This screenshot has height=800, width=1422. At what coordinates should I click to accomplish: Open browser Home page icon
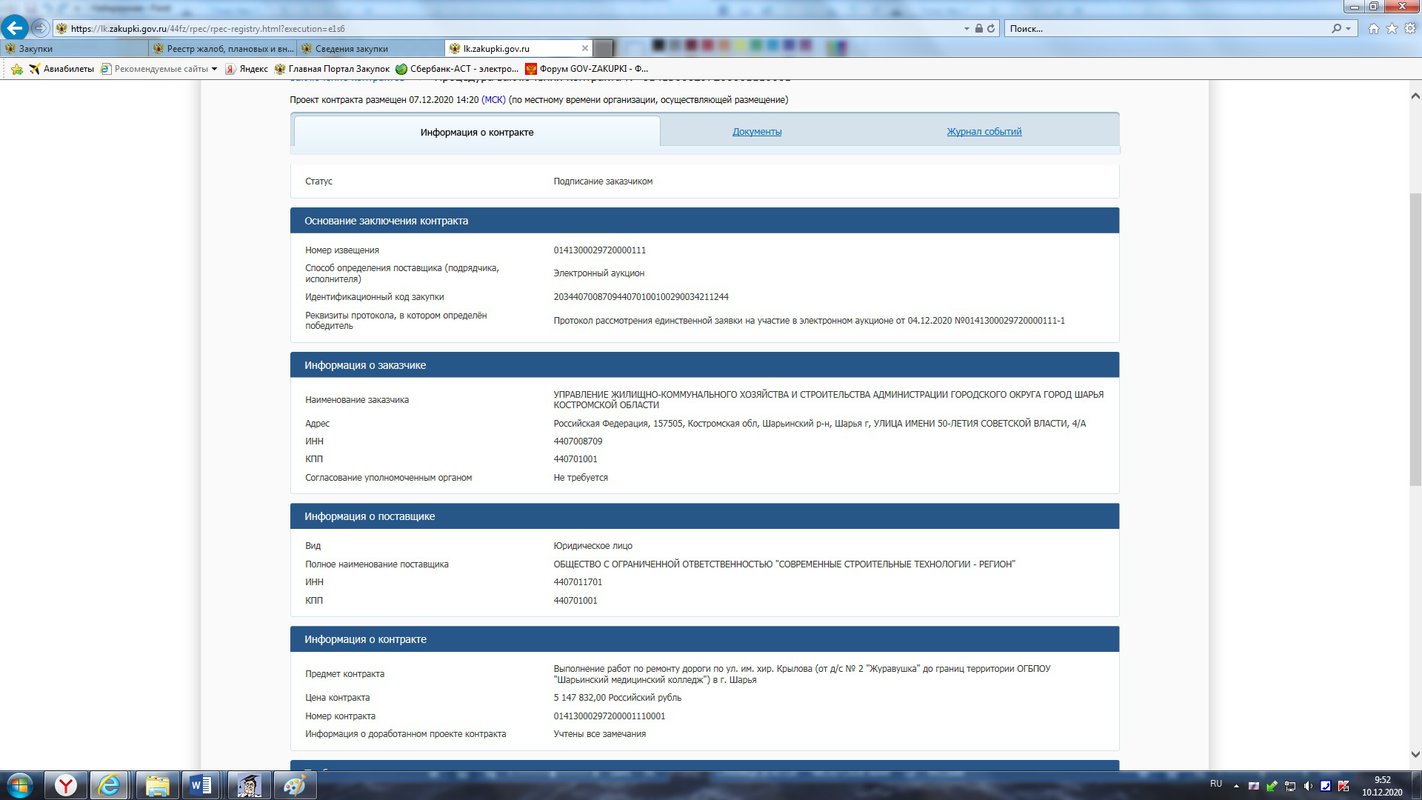pos(1374,29)
